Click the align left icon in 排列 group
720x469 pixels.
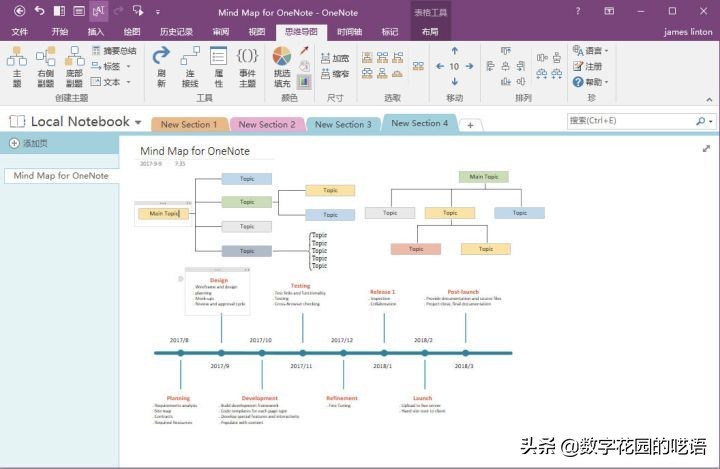tap(490, 67)
